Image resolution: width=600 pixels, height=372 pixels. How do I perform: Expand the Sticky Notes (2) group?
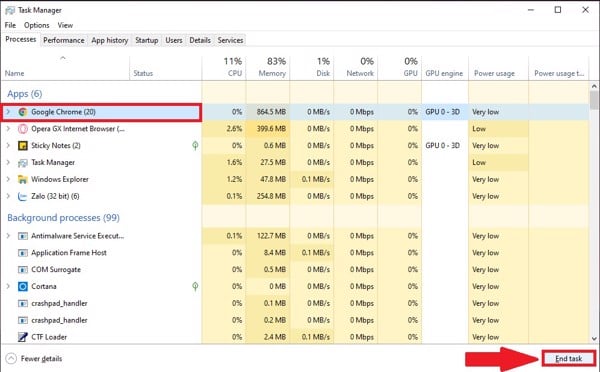click(8, 145)
